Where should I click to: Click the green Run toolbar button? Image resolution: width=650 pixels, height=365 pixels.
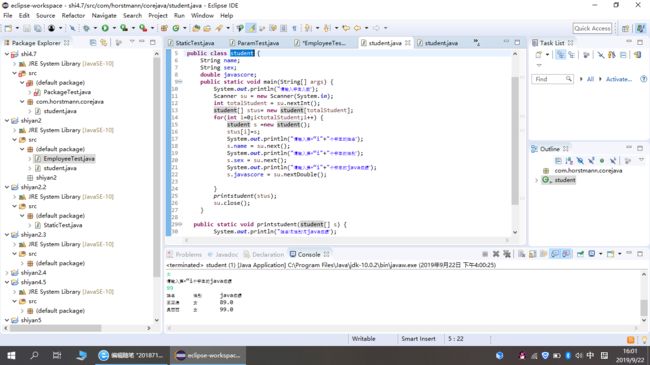point(105,28)
